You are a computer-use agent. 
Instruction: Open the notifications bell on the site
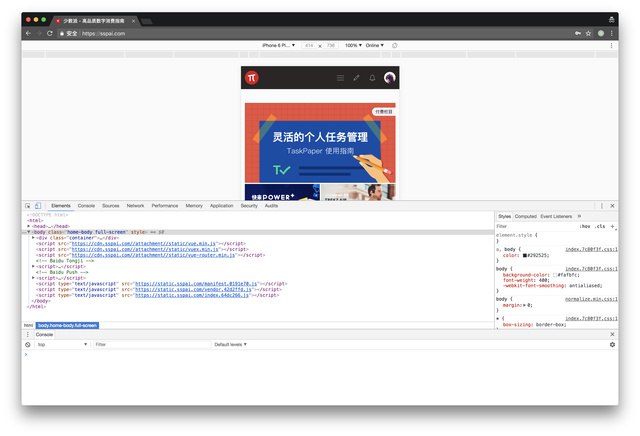[372, 78]
